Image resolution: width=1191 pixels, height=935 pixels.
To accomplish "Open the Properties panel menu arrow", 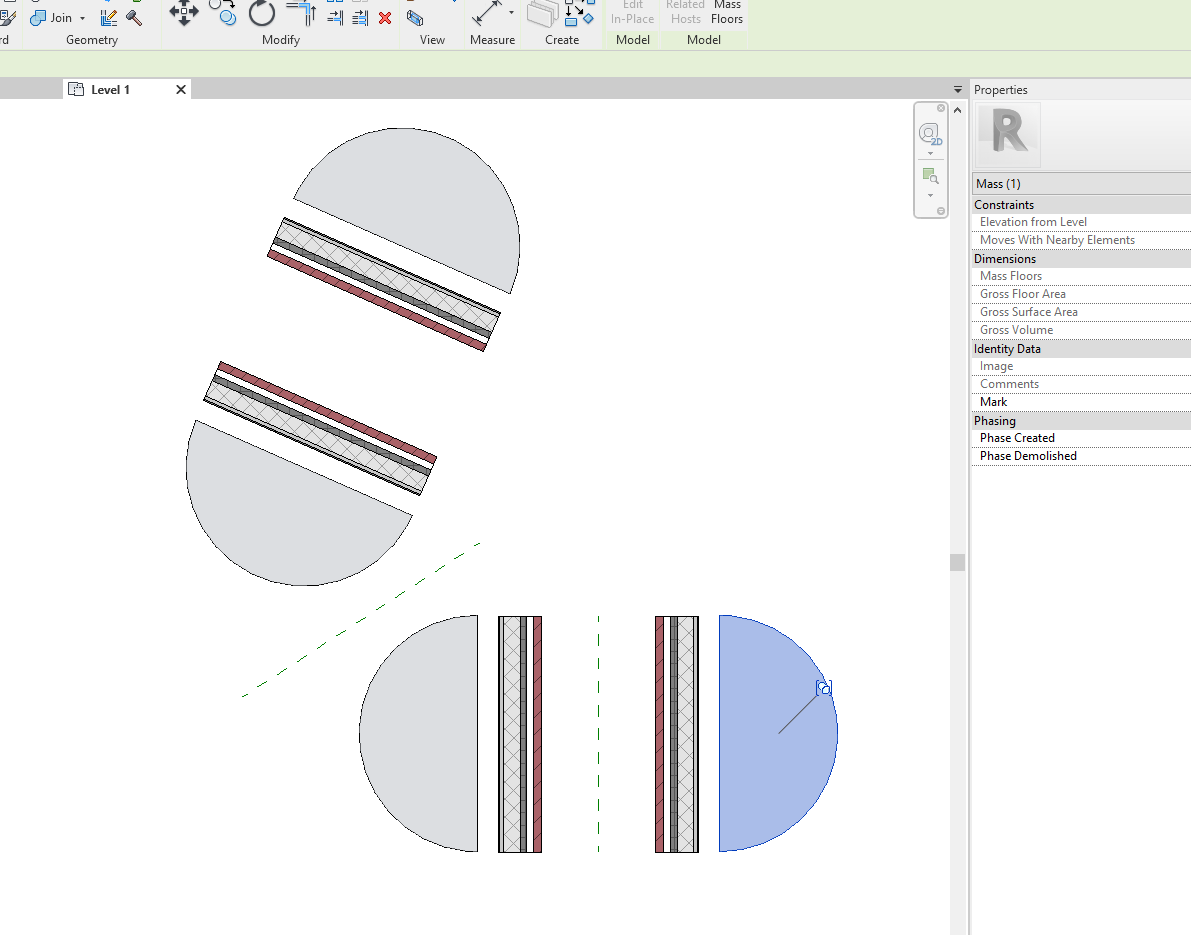I will click(x=959, y=89).
